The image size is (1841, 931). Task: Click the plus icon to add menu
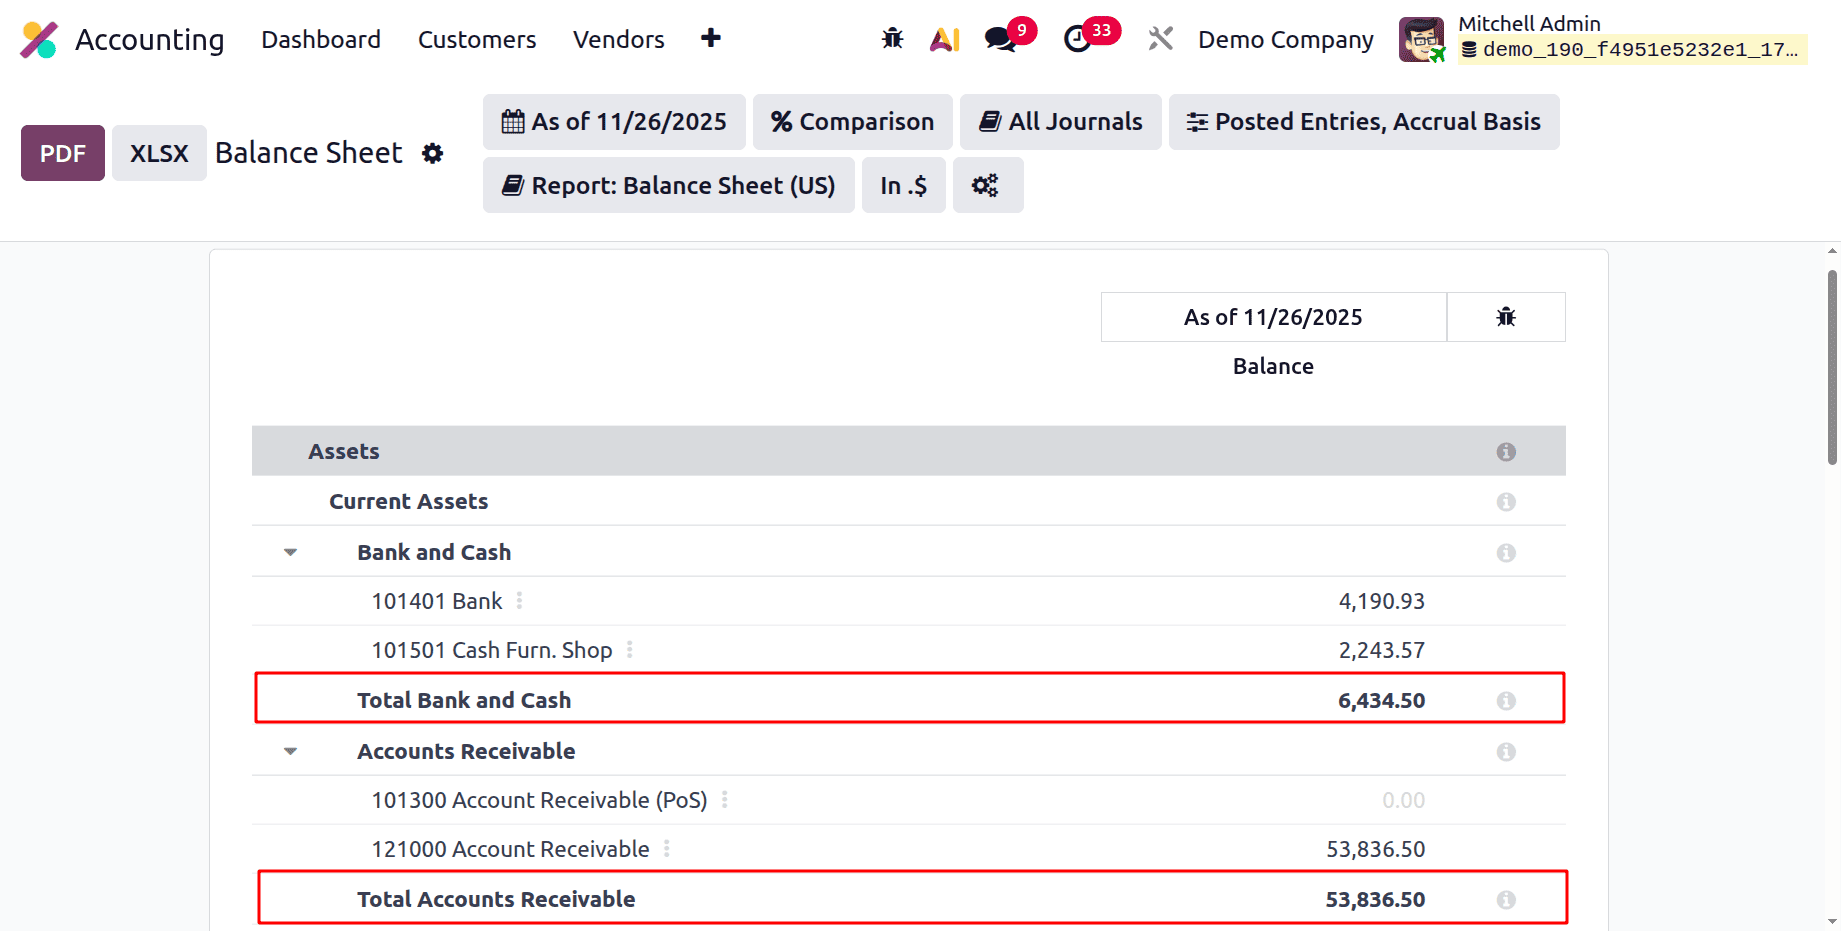pos(711,38)
